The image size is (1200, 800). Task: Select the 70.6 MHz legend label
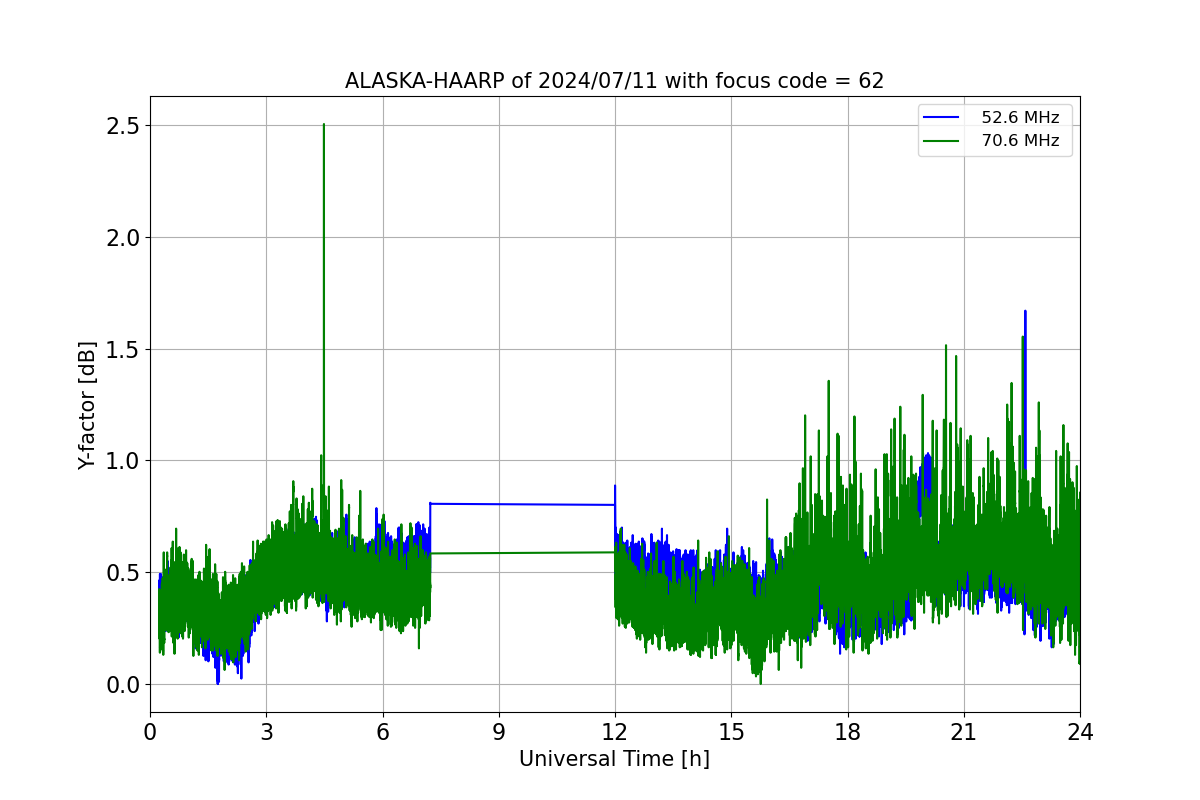1020,141
